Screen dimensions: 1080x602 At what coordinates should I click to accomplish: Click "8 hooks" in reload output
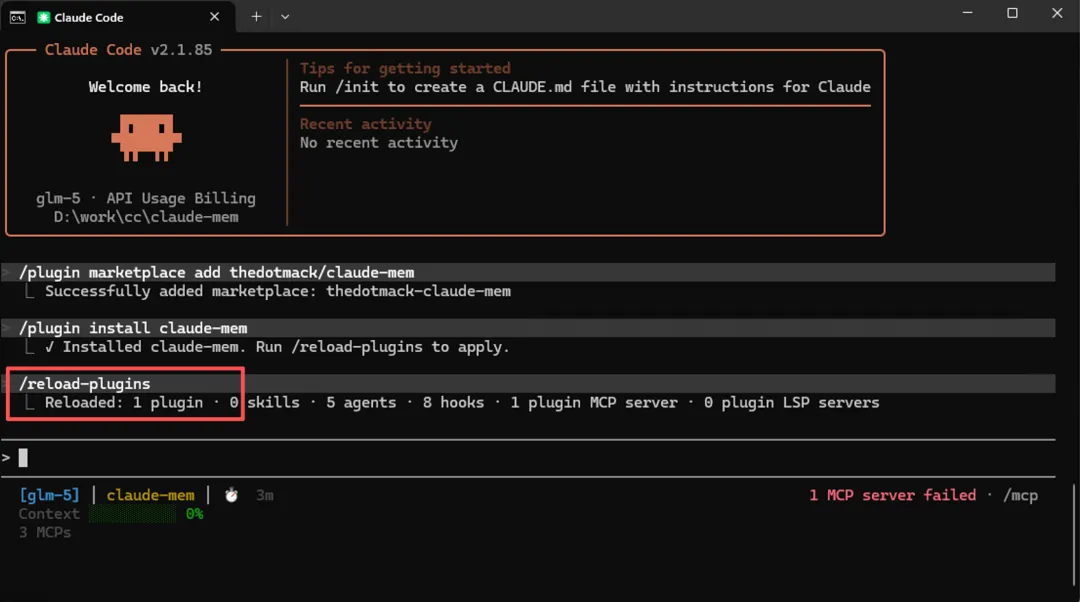453,403
